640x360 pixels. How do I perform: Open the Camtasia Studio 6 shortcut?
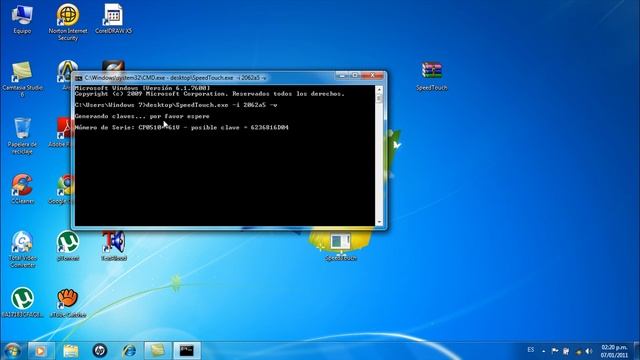(x=22, y=80)
